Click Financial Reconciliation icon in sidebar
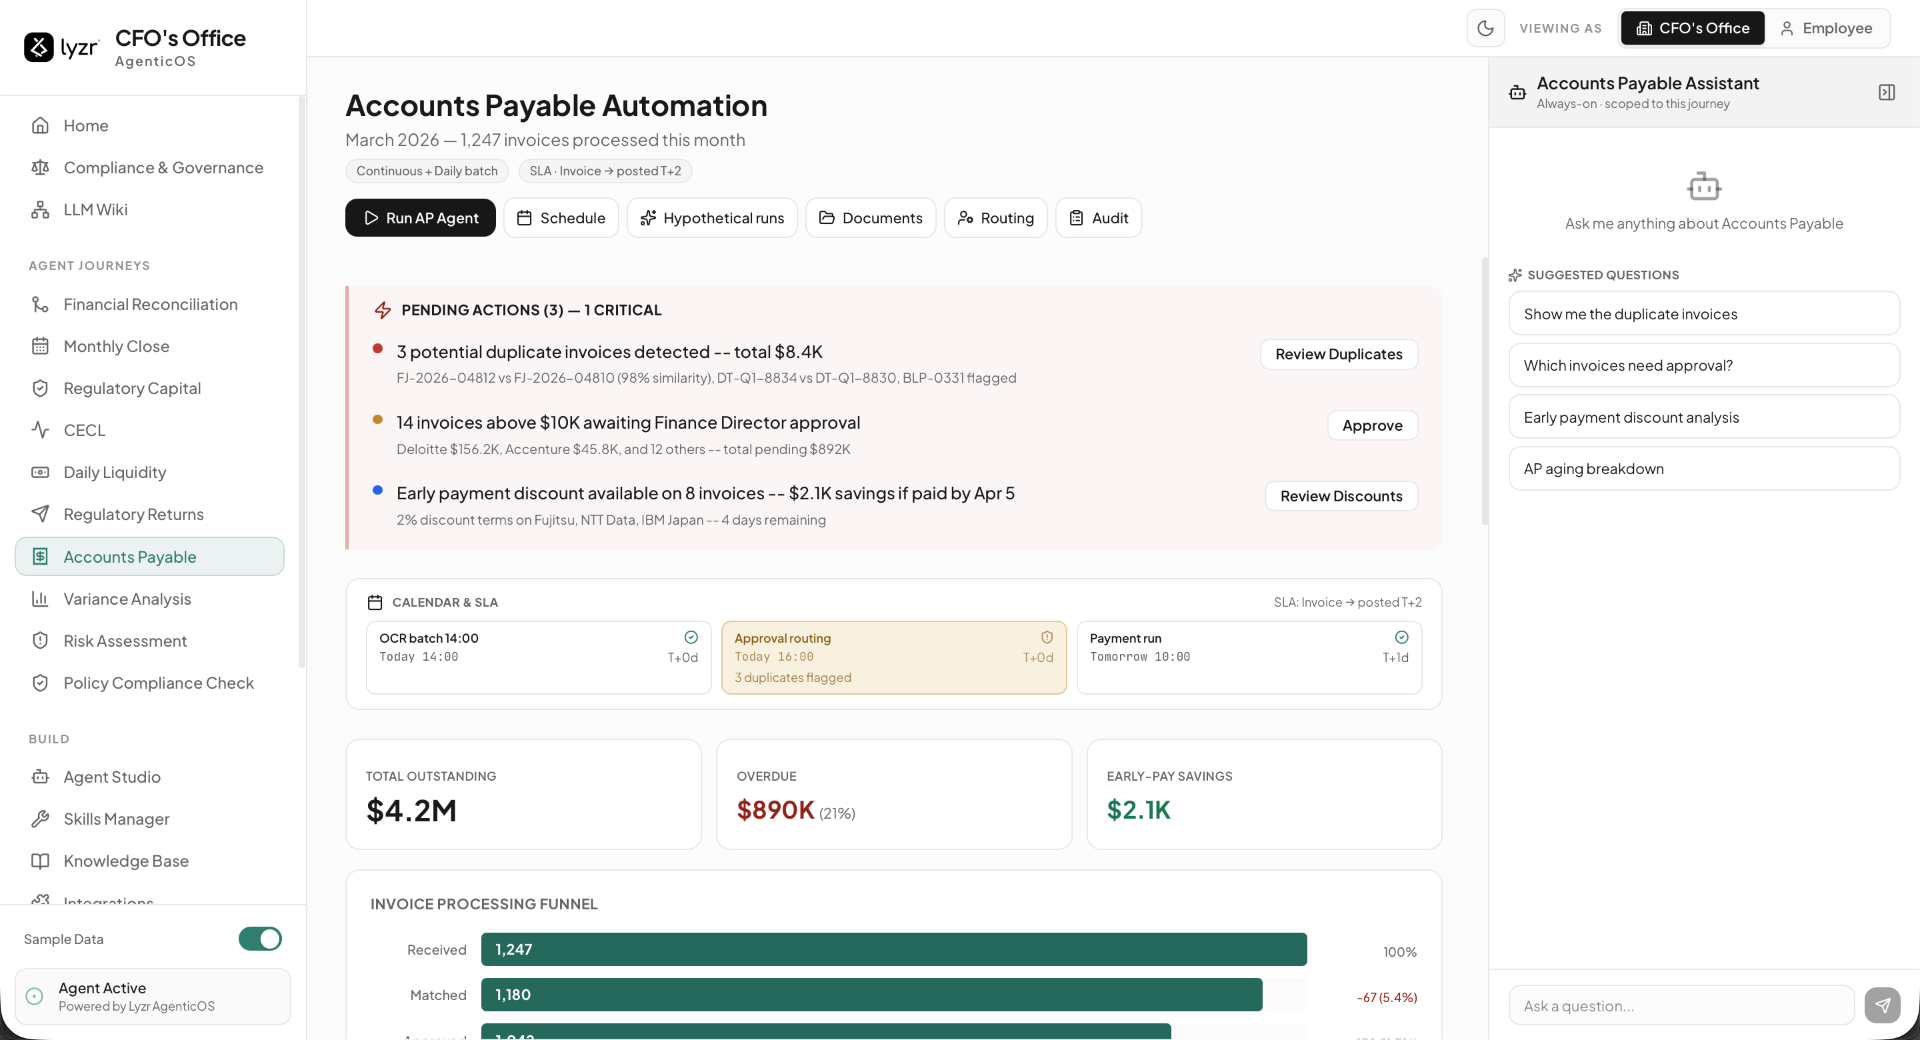 click(x=40, y=304)
